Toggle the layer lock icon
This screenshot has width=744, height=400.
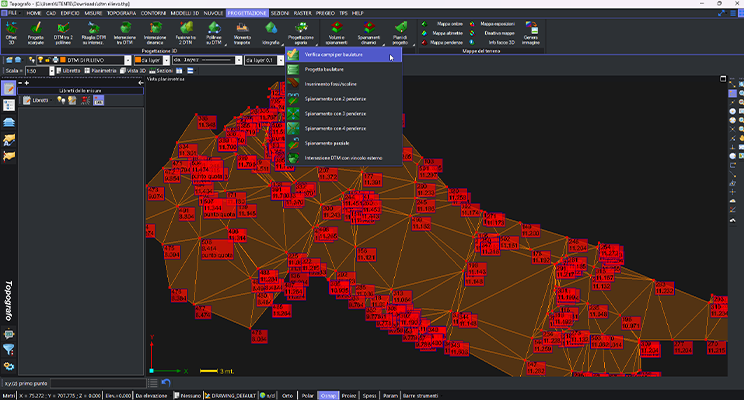pyautogui.click(x=47, y=60)
